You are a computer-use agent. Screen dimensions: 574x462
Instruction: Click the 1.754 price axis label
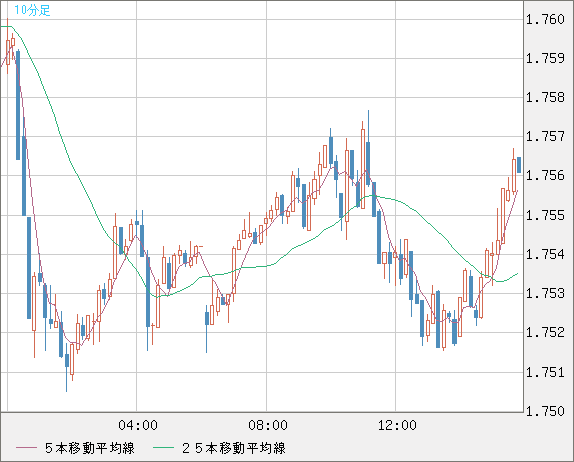tap(545, 254)
